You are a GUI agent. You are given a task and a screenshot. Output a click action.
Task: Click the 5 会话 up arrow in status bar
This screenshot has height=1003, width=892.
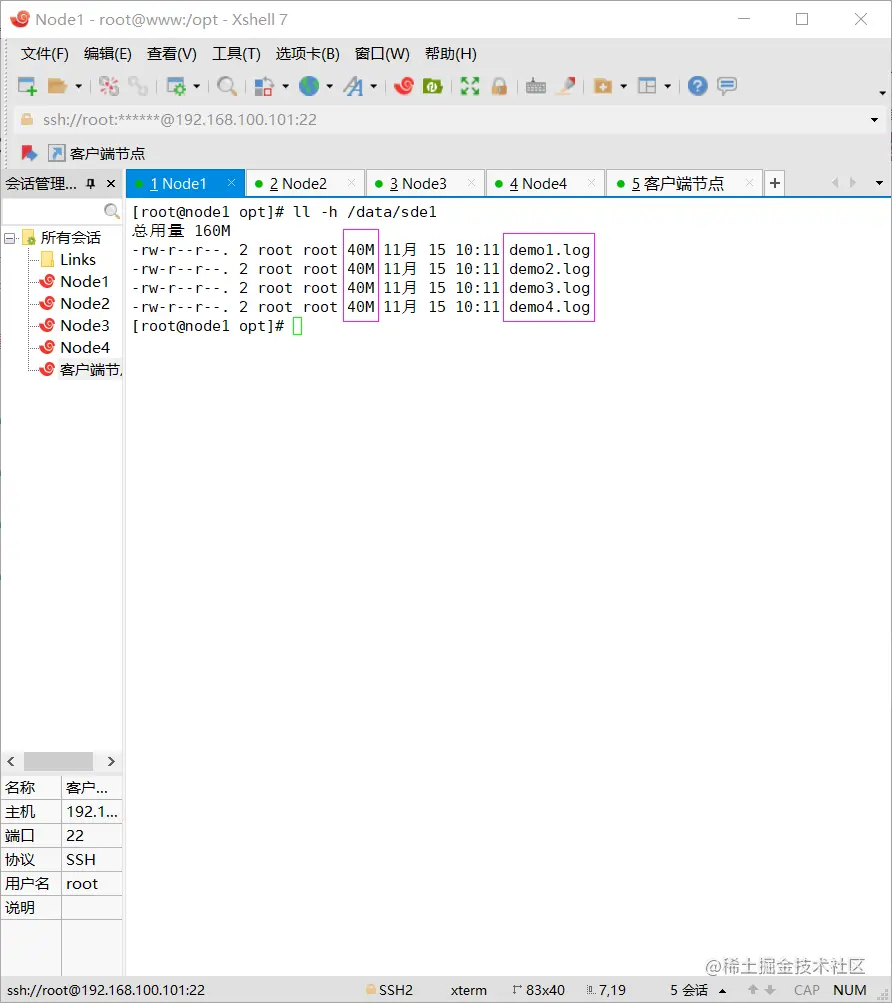[722, 990]
